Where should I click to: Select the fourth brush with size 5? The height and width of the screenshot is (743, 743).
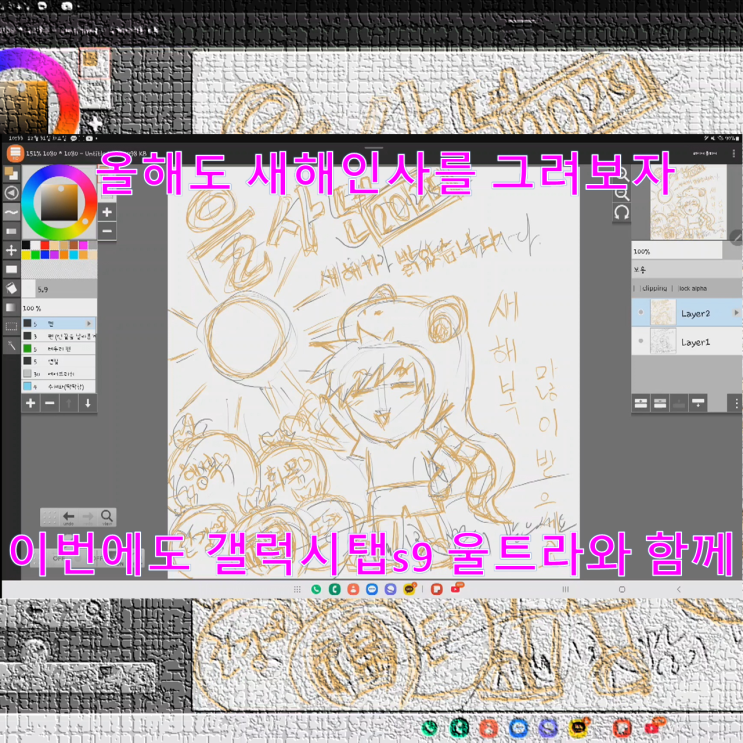(59, 361)
